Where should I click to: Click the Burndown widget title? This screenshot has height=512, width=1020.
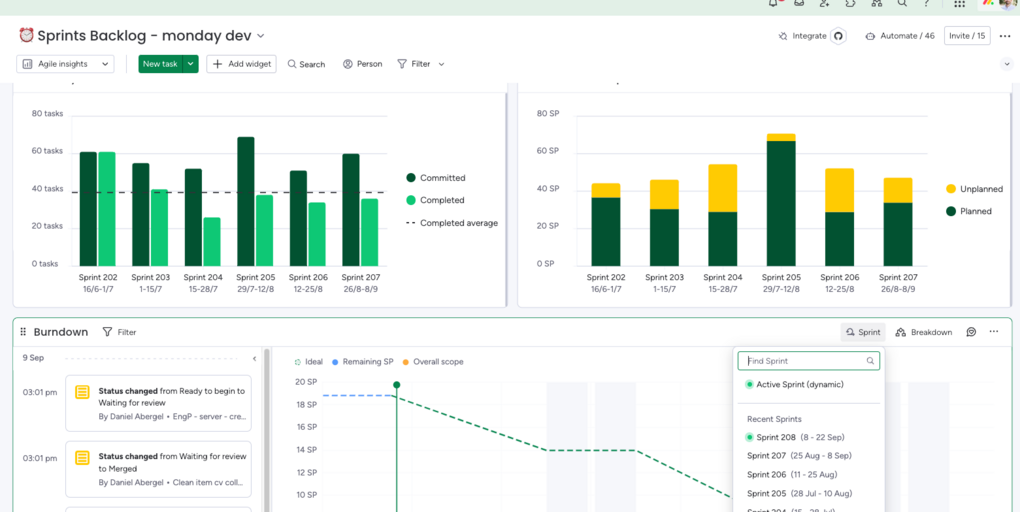point(60,332)
